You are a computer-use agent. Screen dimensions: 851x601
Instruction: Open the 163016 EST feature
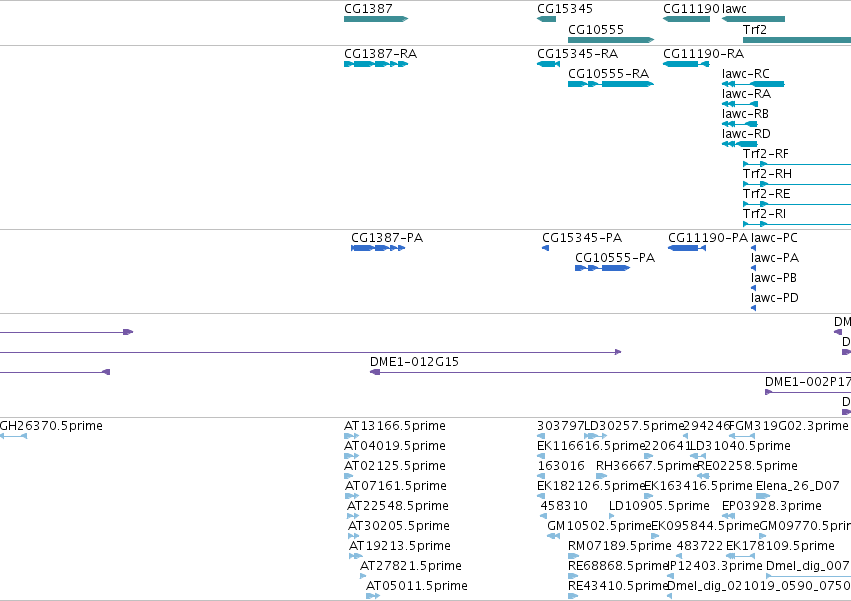tap(541, 476)
